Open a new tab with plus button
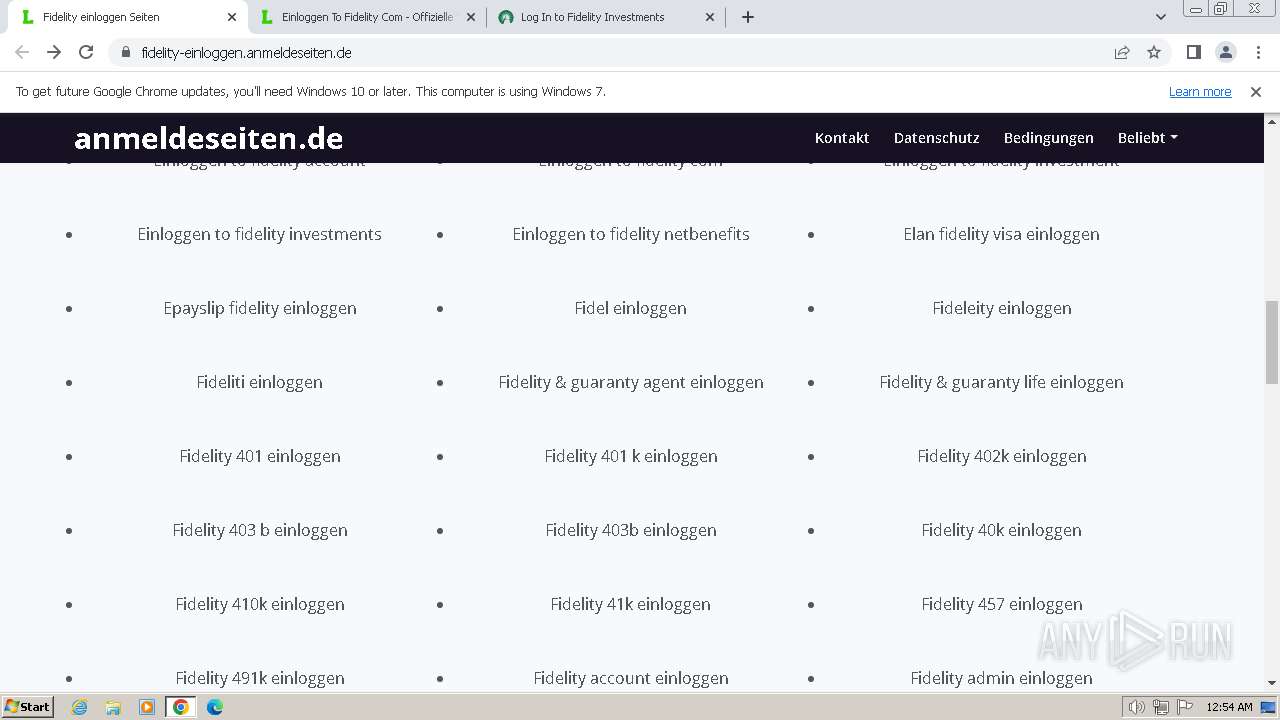This screenshot has height=720, width=1280. [748, 17]
